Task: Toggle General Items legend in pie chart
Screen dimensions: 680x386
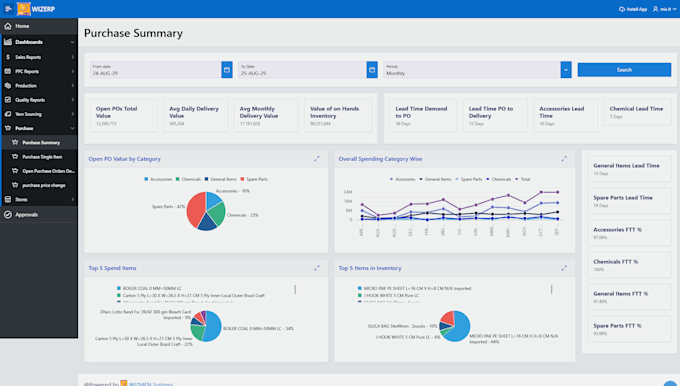Action: coord(220,179)
